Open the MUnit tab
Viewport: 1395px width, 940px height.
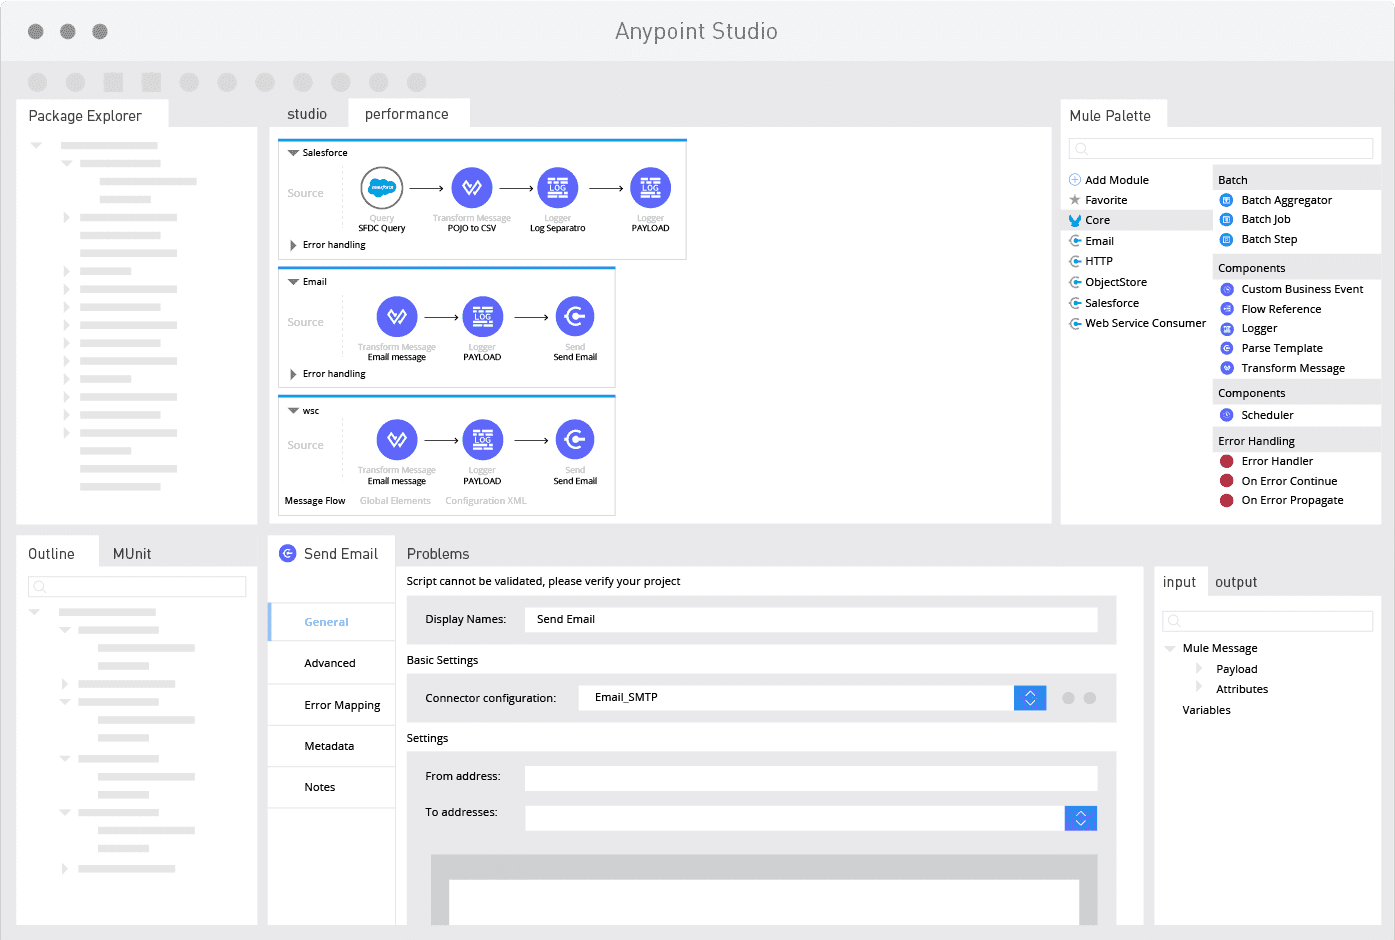[132, 554]
